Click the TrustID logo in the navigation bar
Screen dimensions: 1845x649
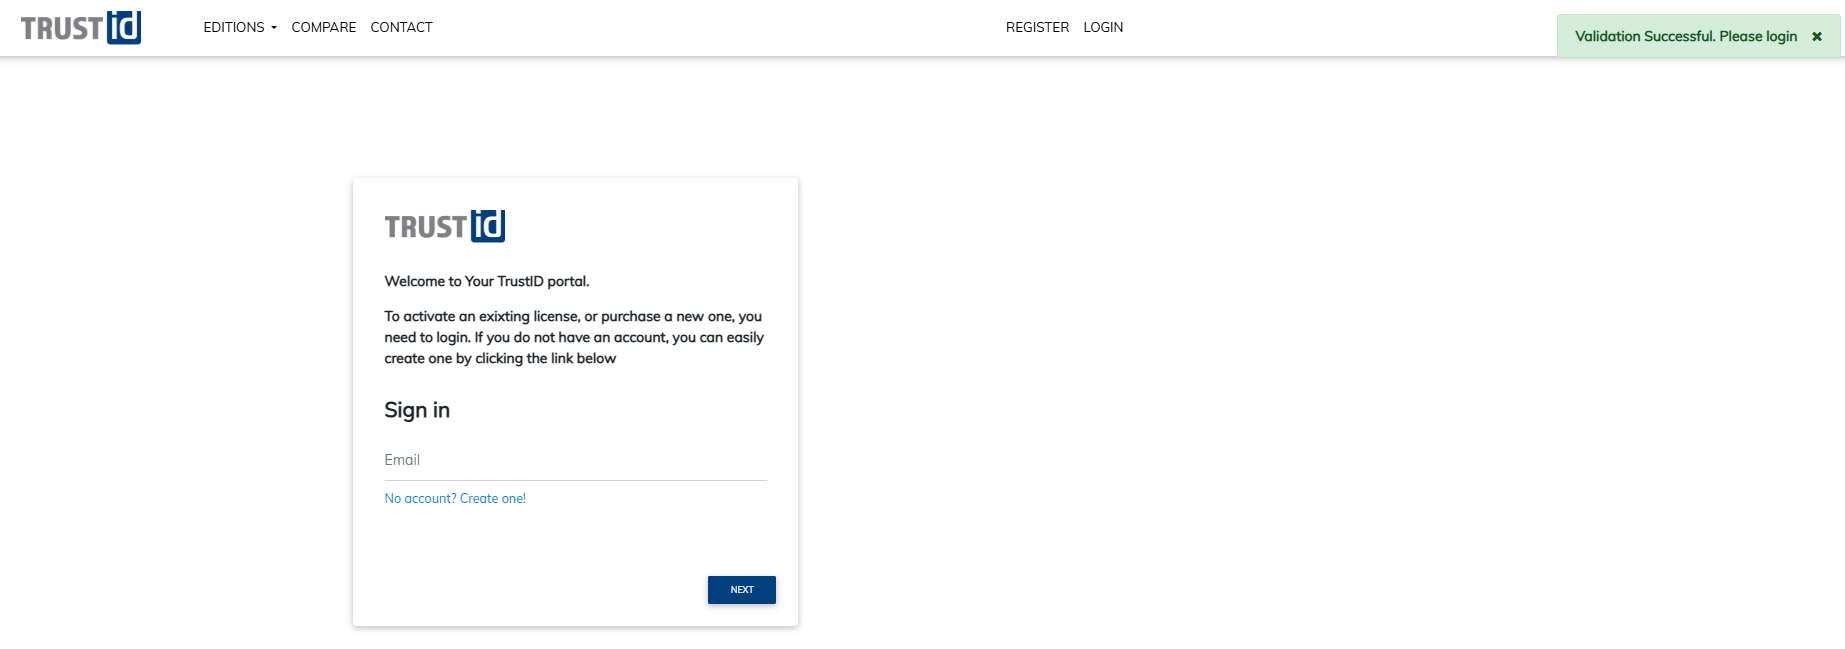pyautogui.click(x=81, y=28)
